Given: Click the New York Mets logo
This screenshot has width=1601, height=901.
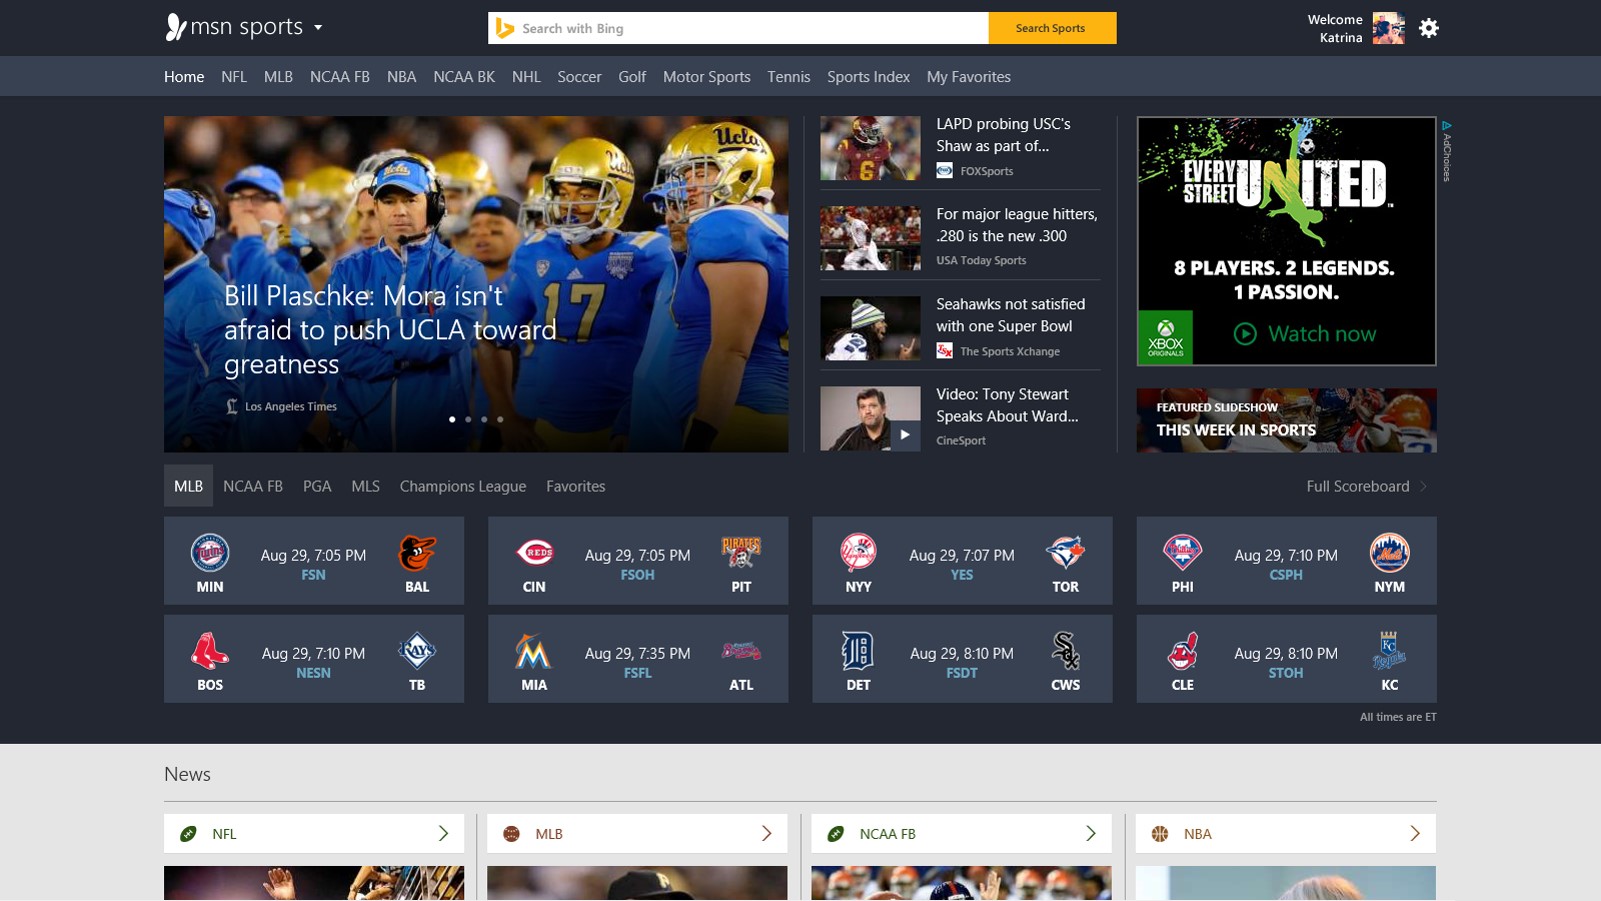Looking at the screenshot, I should pos(1389,553).
